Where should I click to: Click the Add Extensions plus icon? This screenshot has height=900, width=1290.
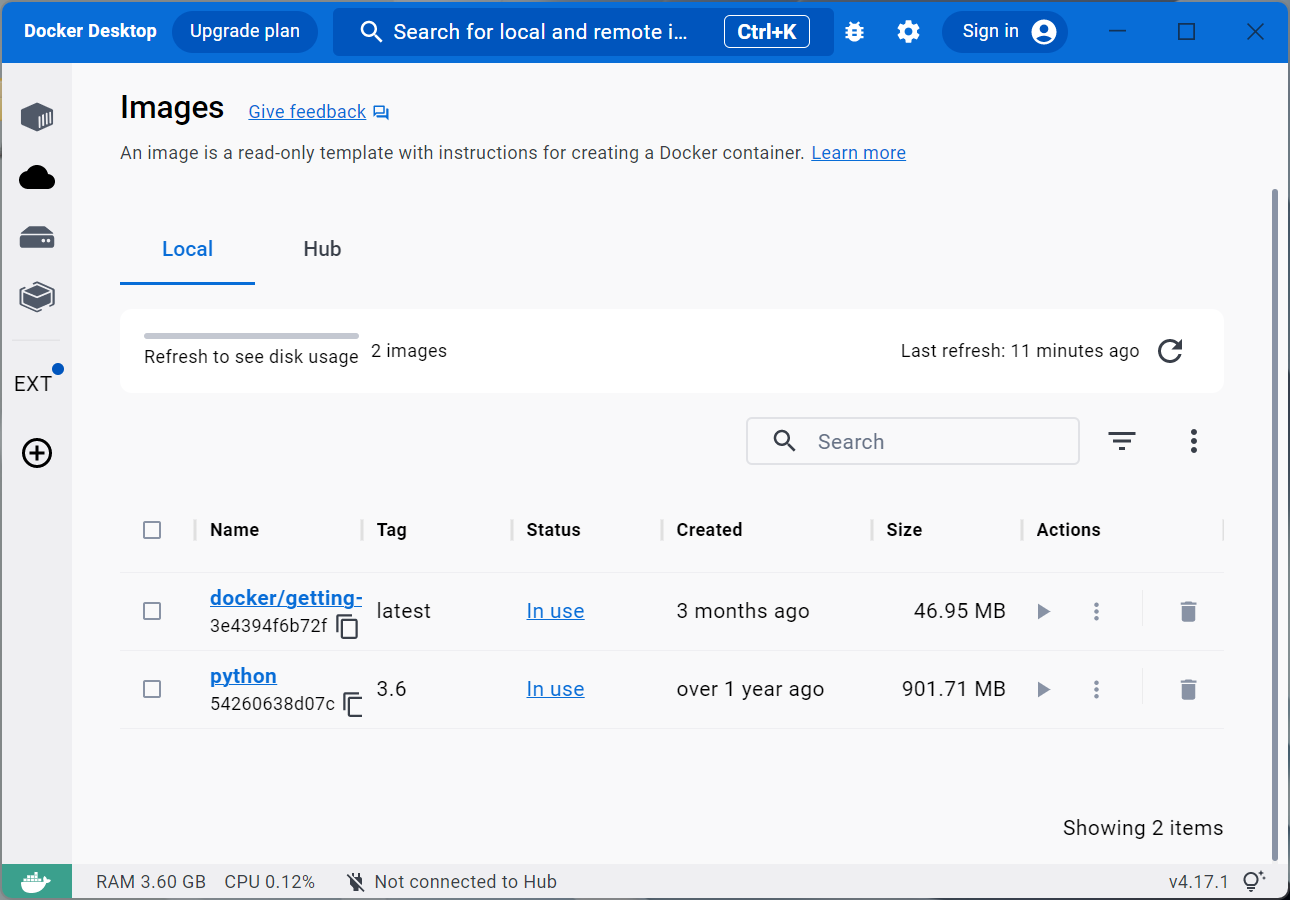click(37, 454)
